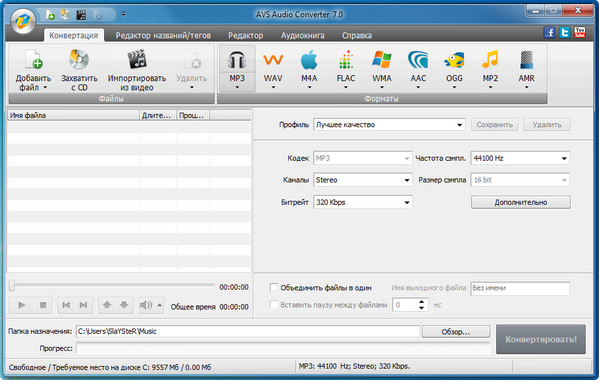599x380 pixels.
Task: Expand the arrow under MP3 format
Action: (237, 87)
